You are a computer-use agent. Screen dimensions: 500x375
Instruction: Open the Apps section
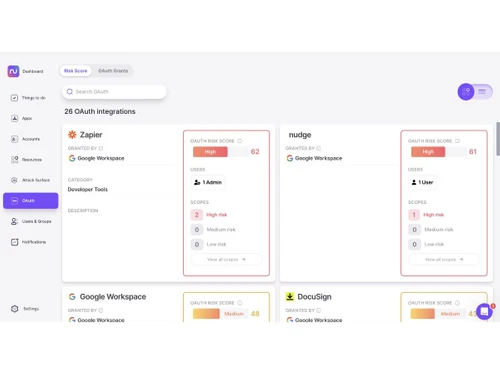coord(27,118)
